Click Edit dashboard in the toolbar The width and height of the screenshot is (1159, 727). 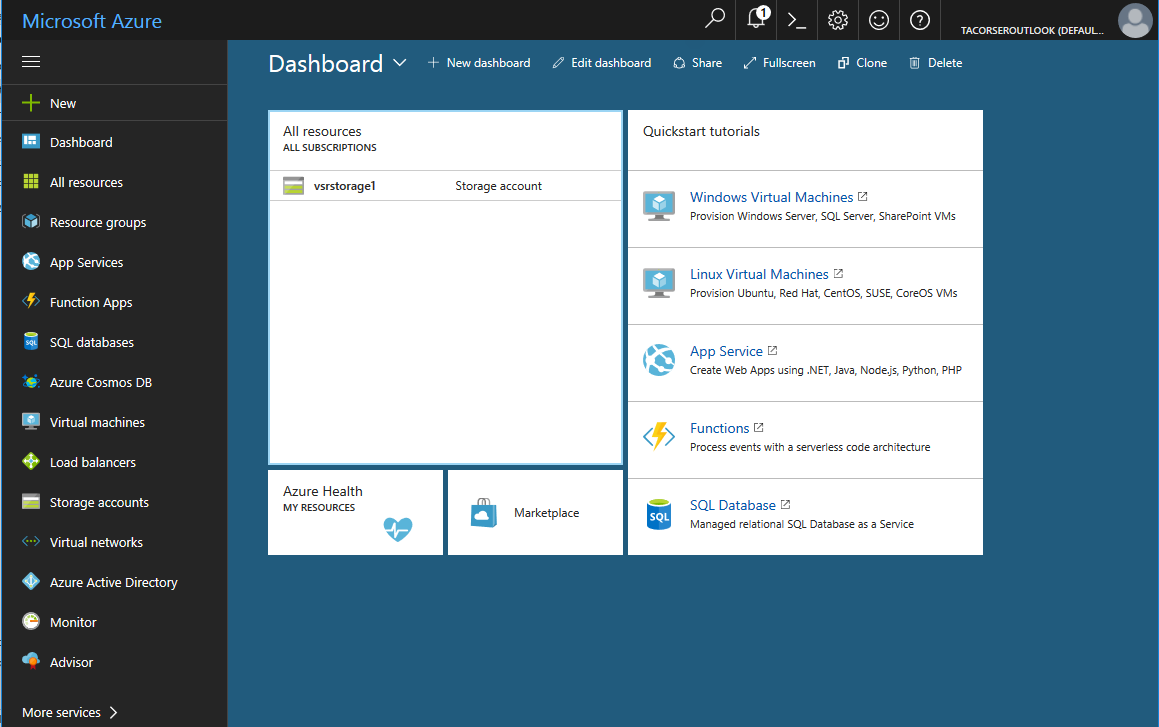[601, 62]
